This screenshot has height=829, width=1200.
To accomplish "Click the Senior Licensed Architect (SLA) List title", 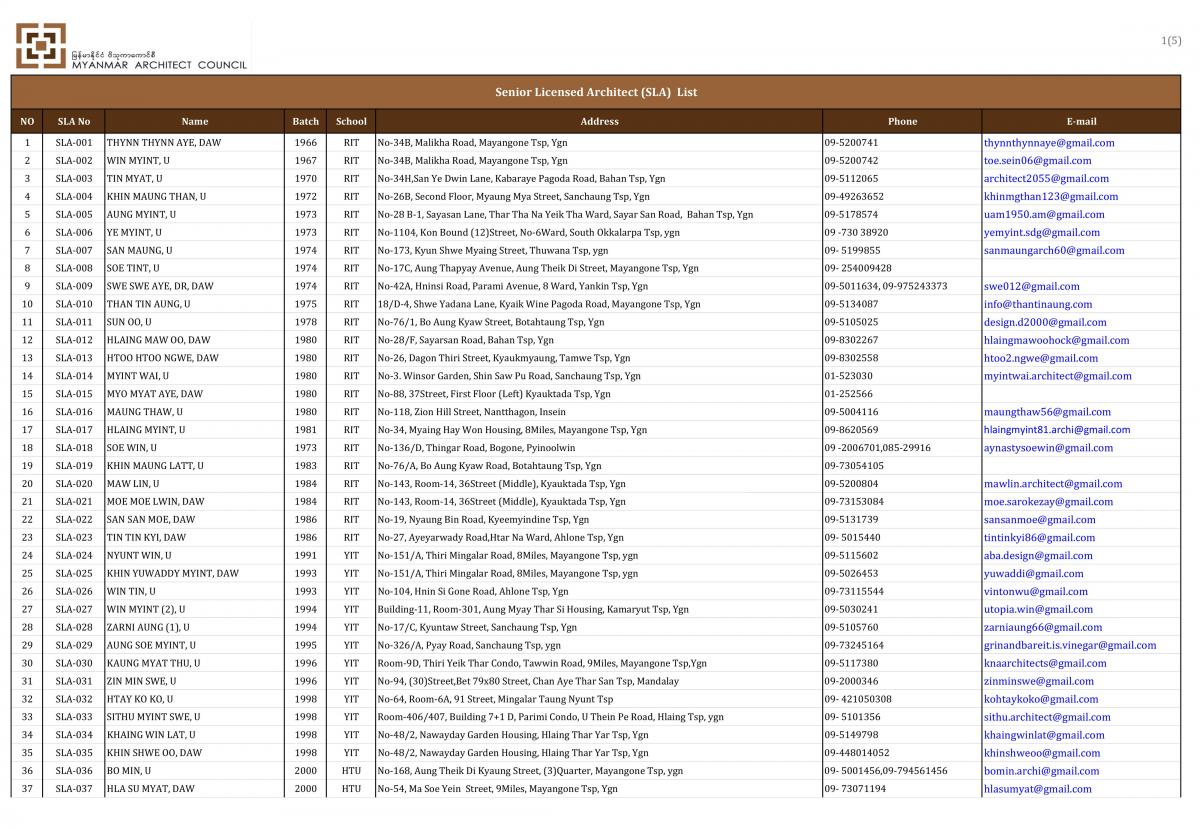I will [x=596, y=92].
